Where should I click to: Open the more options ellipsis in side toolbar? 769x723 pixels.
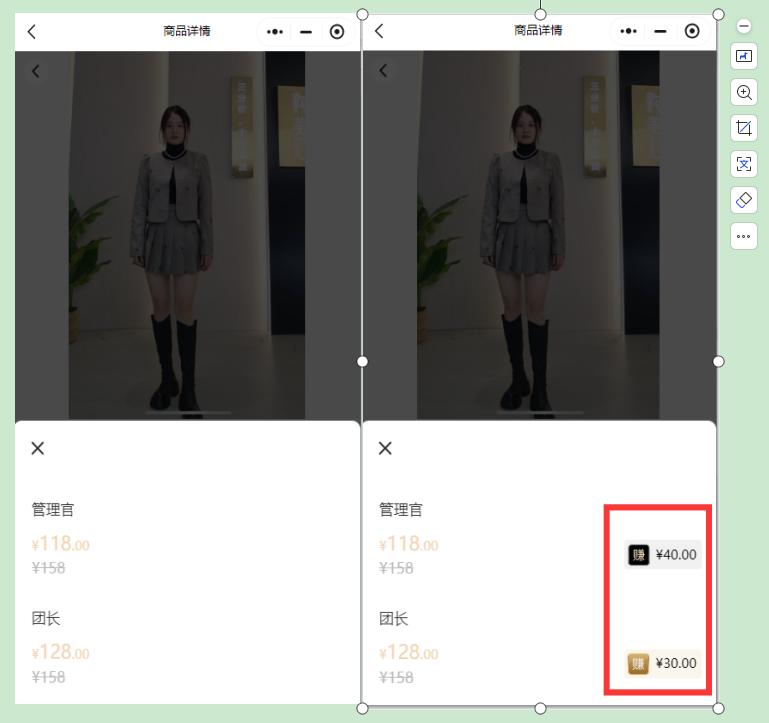(x=743, y=237)
